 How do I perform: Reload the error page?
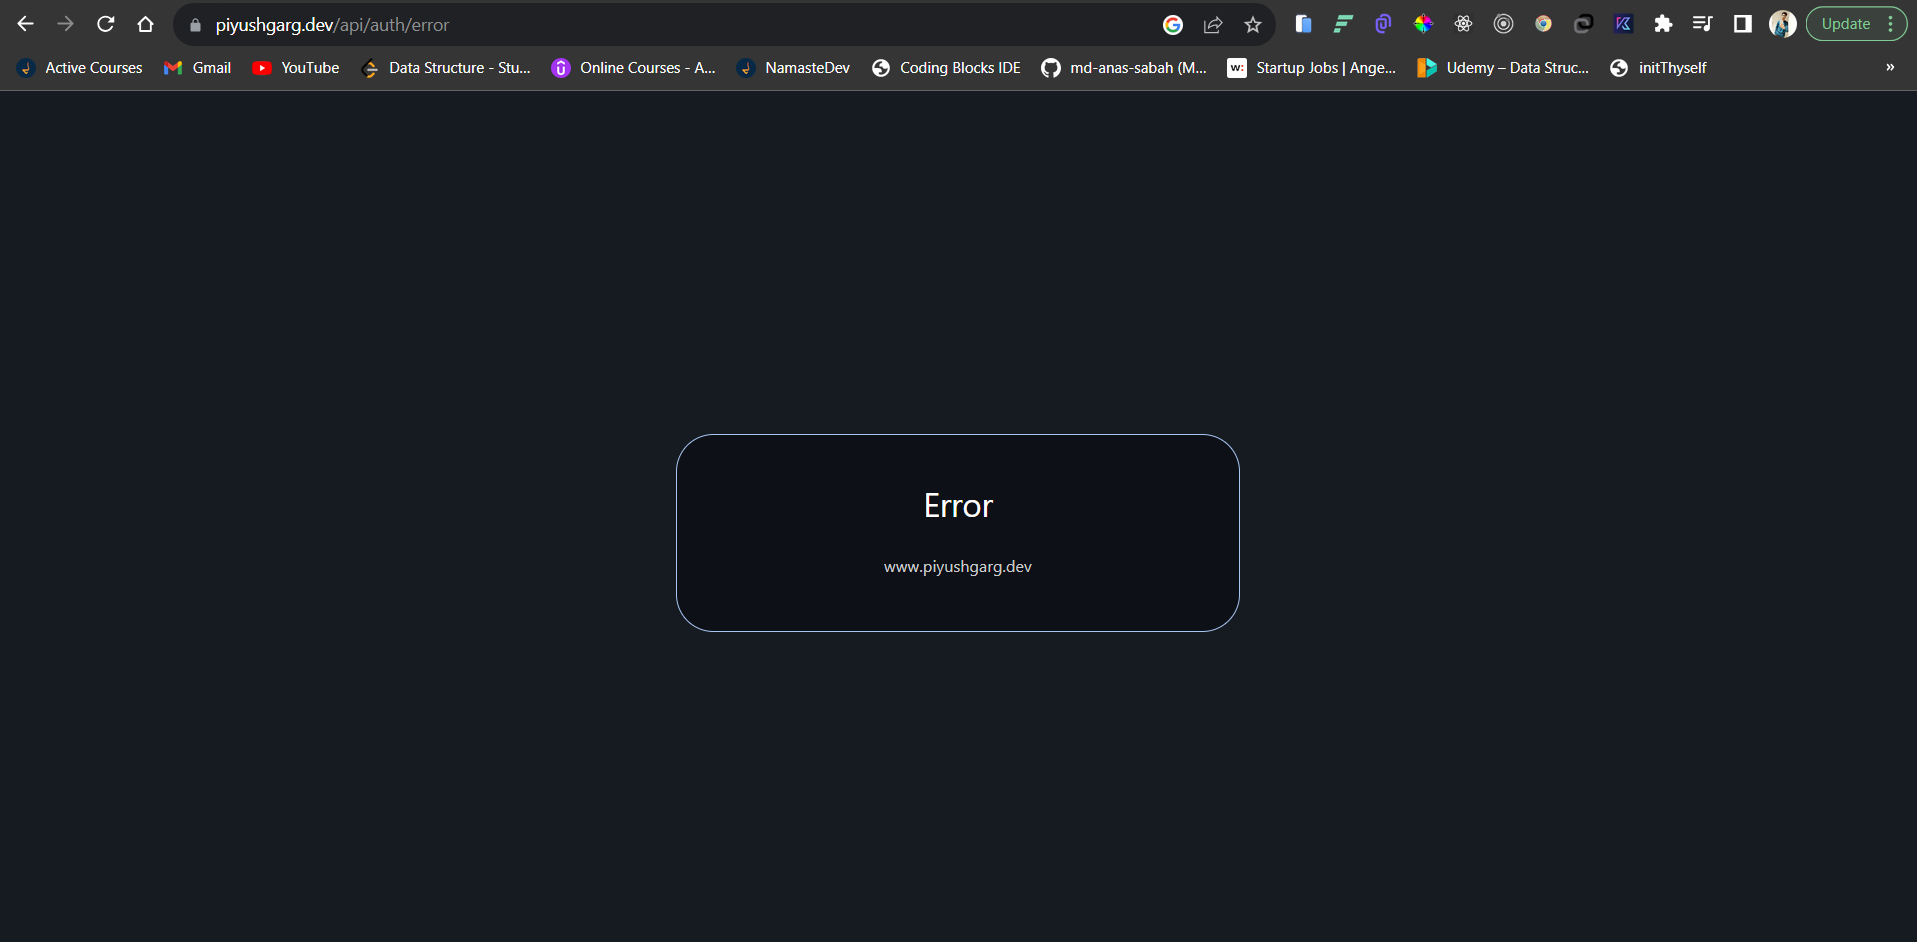point(105,24)
